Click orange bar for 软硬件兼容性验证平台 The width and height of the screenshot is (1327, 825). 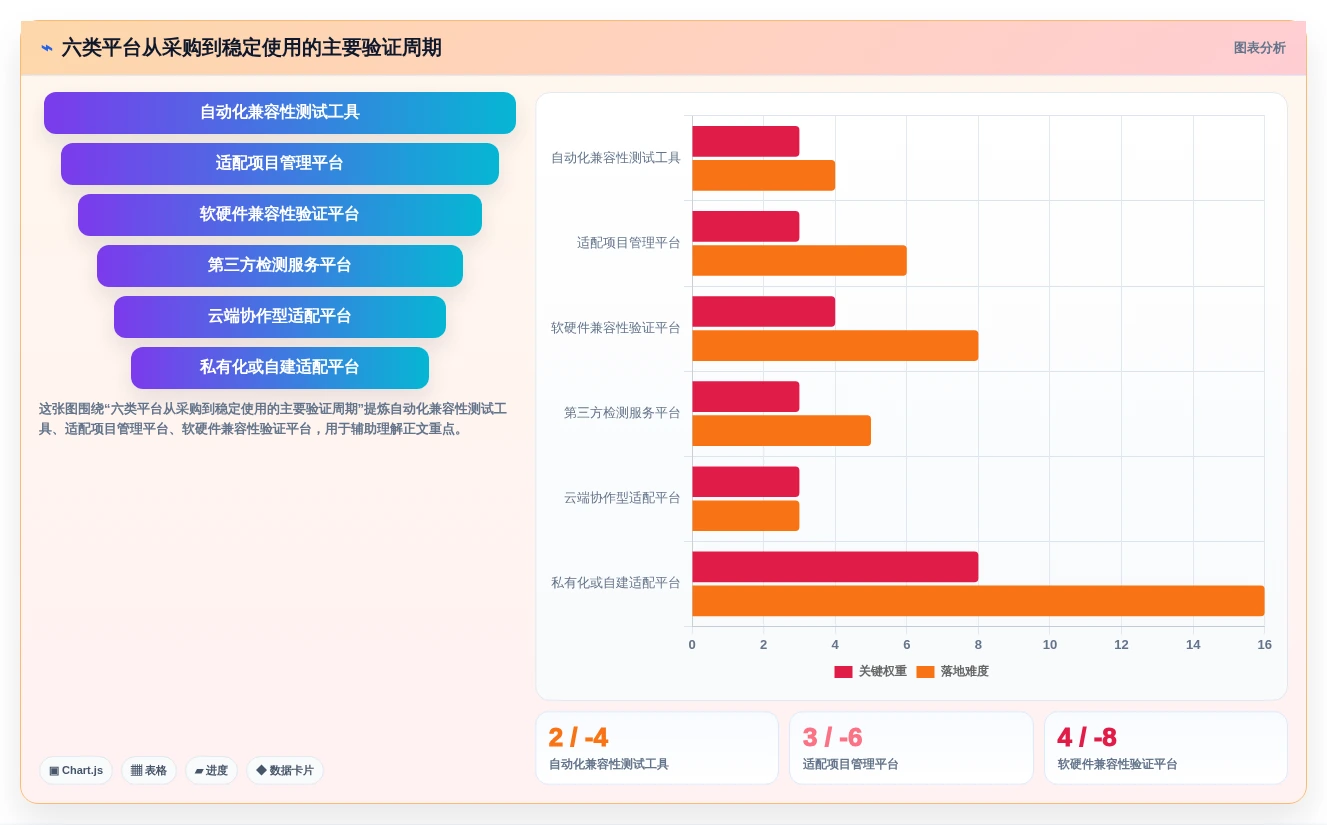click(x=835, y=345)
